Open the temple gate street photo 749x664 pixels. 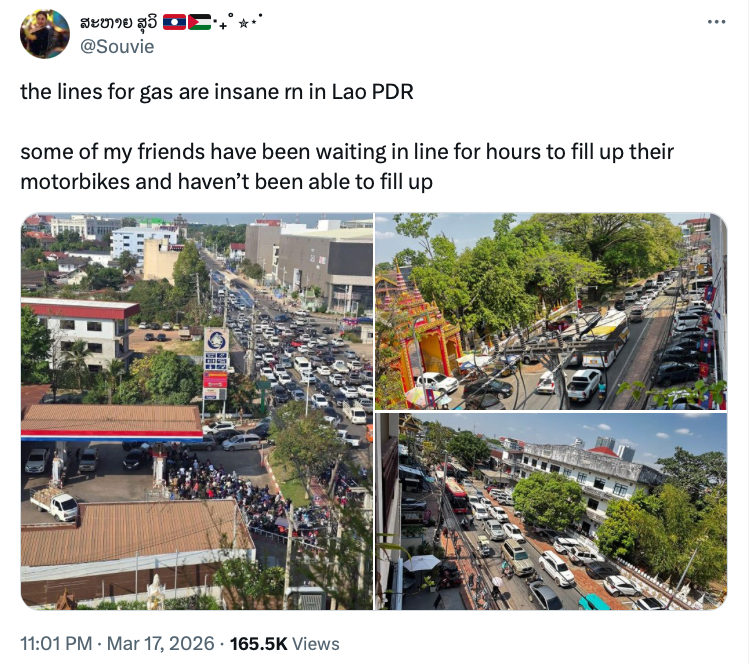tap(551, 311)
